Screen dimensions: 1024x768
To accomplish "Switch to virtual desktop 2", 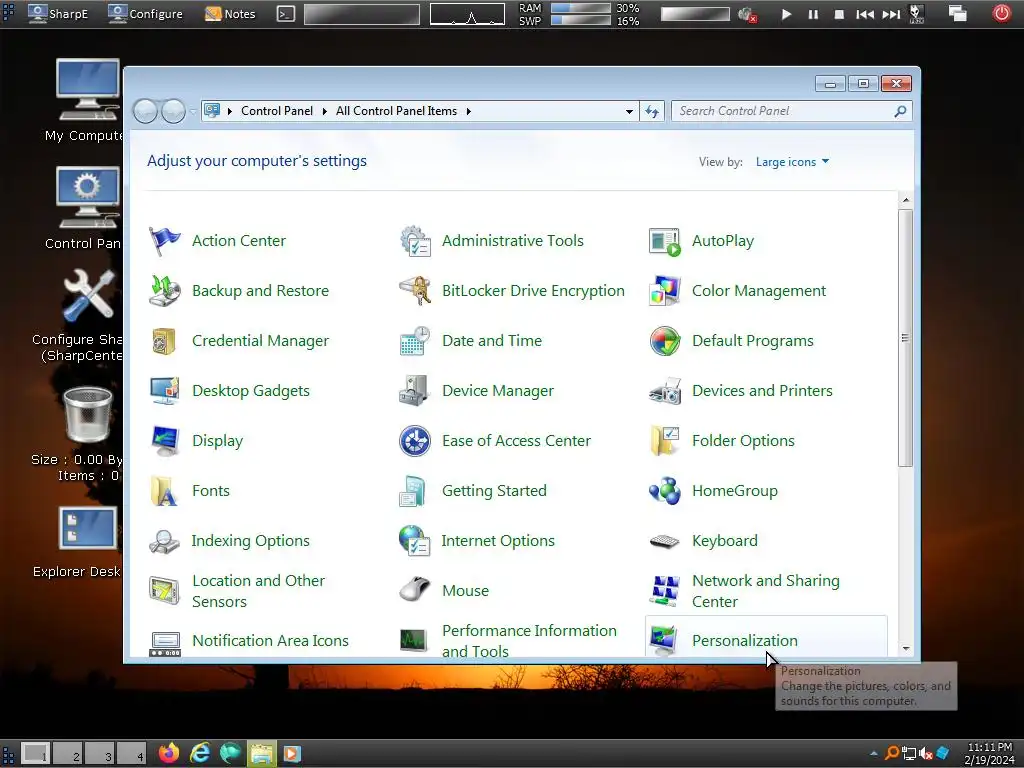I will point(68,754).
